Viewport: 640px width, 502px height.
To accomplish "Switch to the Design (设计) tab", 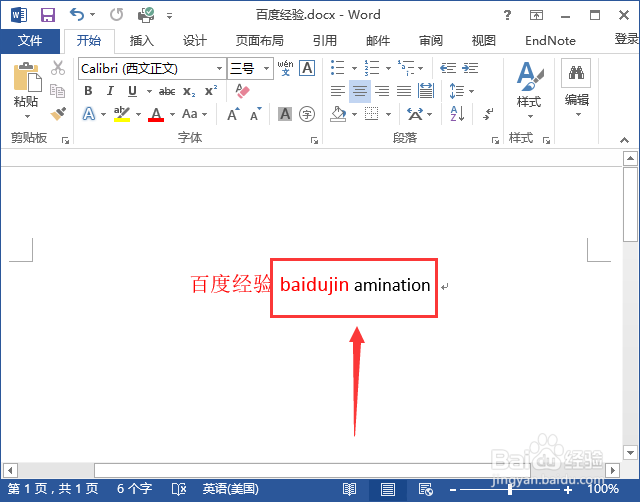I will coord(195,40).
